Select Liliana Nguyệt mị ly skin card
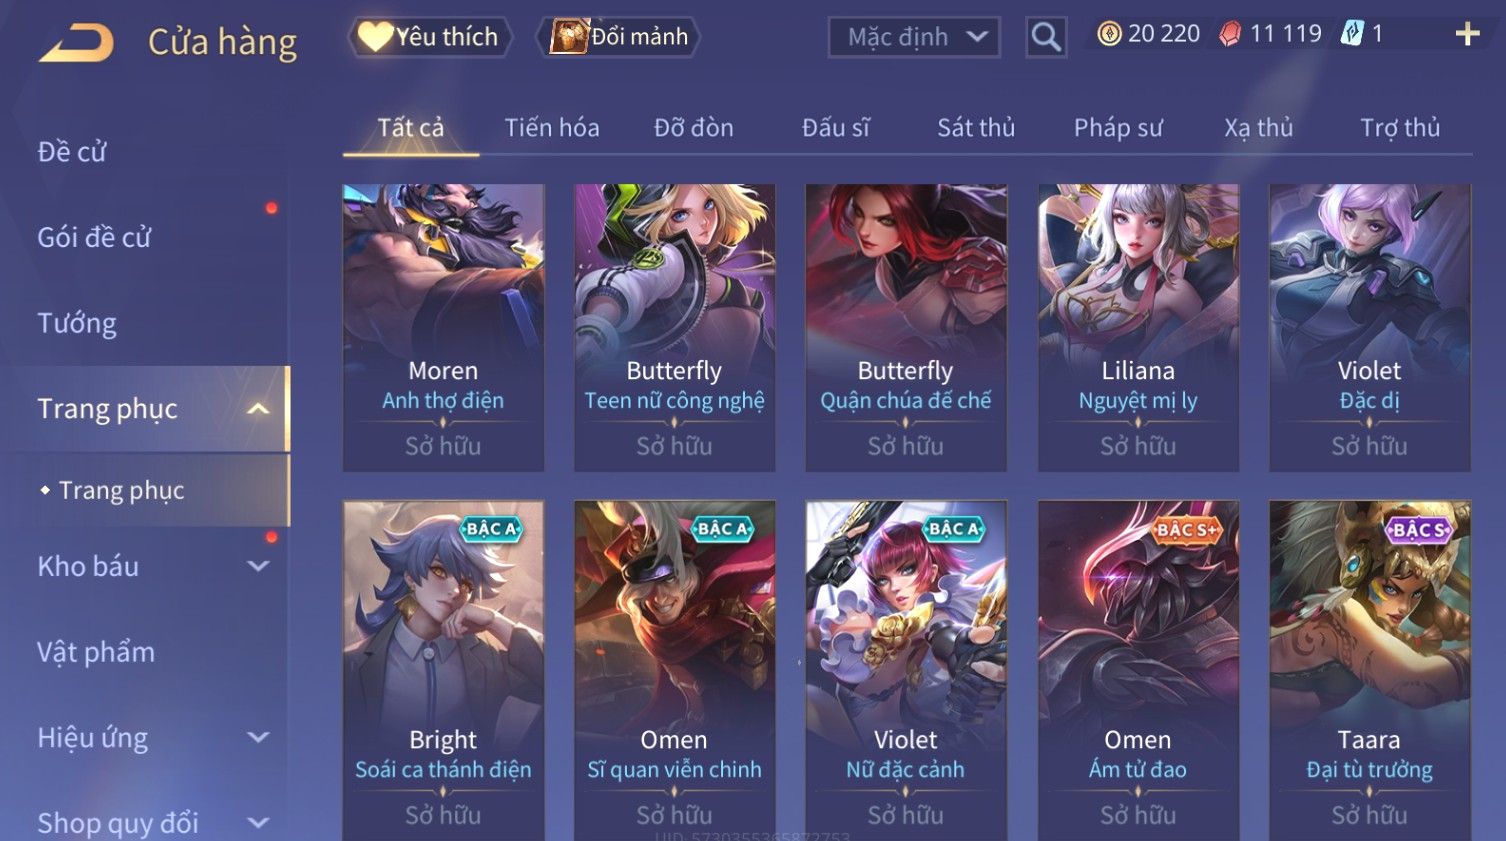1506x841 pixels. click(x=1138, y=327)
